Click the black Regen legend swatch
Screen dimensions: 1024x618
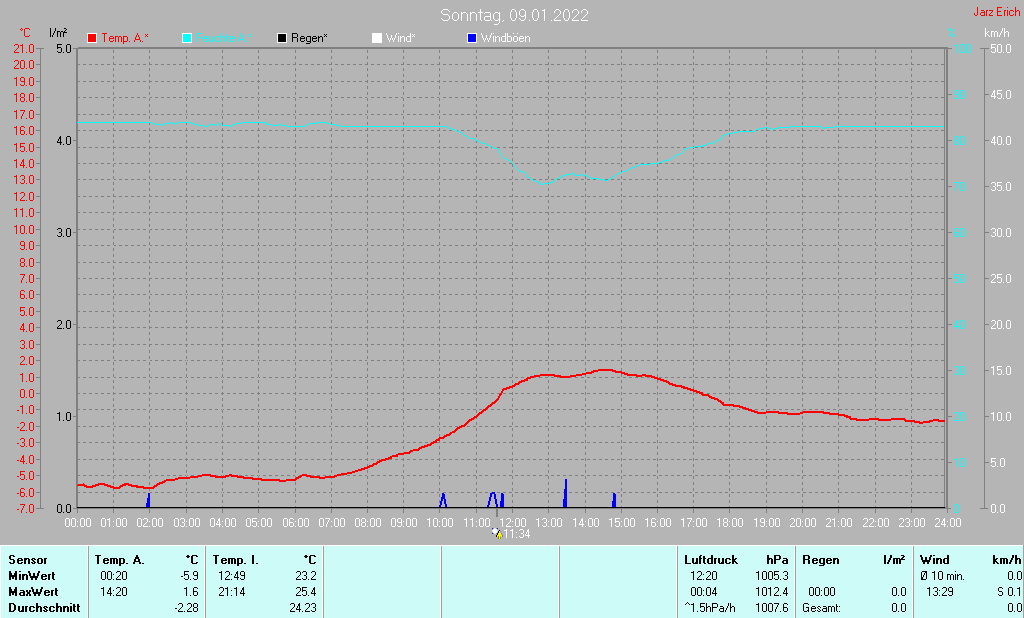pos(282,39)
